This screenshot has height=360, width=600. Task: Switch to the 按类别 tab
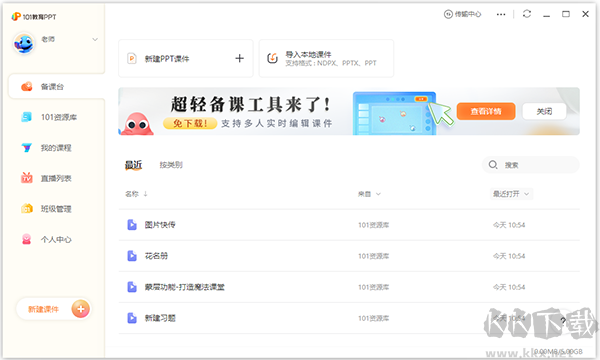[x=171, y=165]
